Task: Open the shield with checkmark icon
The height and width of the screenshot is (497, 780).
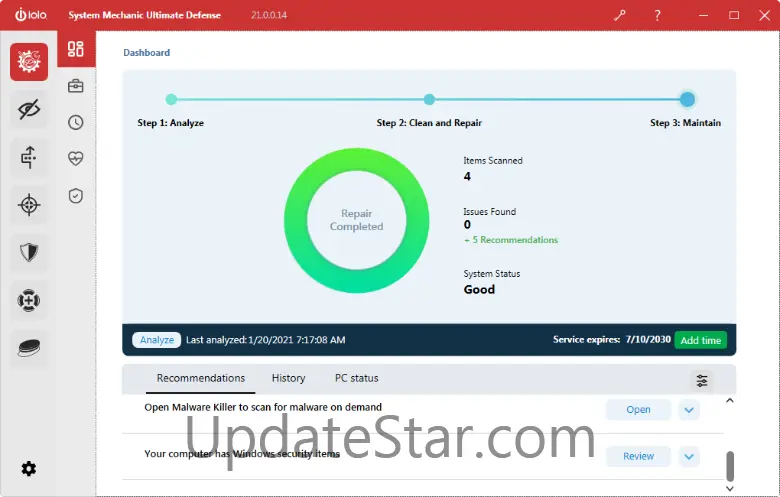Action: pos(76,196)
